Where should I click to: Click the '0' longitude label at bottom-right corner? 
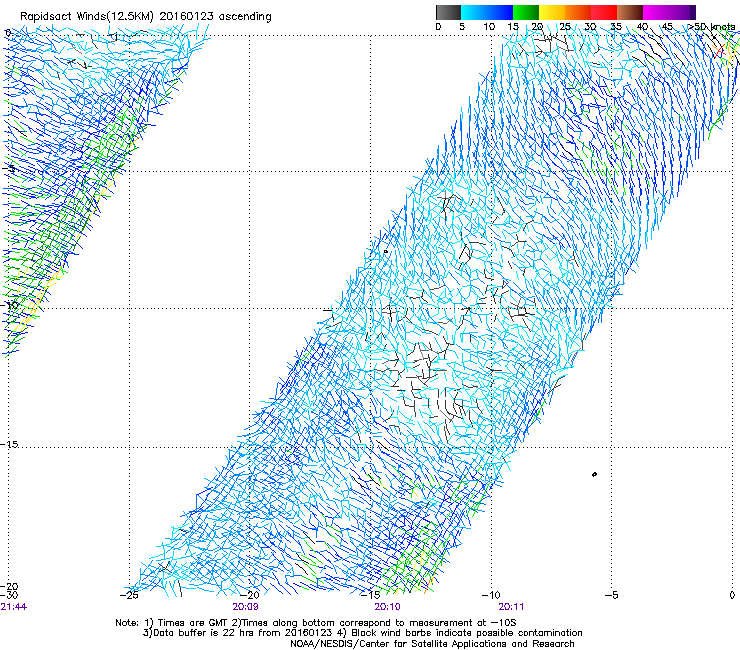pos(732,595)
